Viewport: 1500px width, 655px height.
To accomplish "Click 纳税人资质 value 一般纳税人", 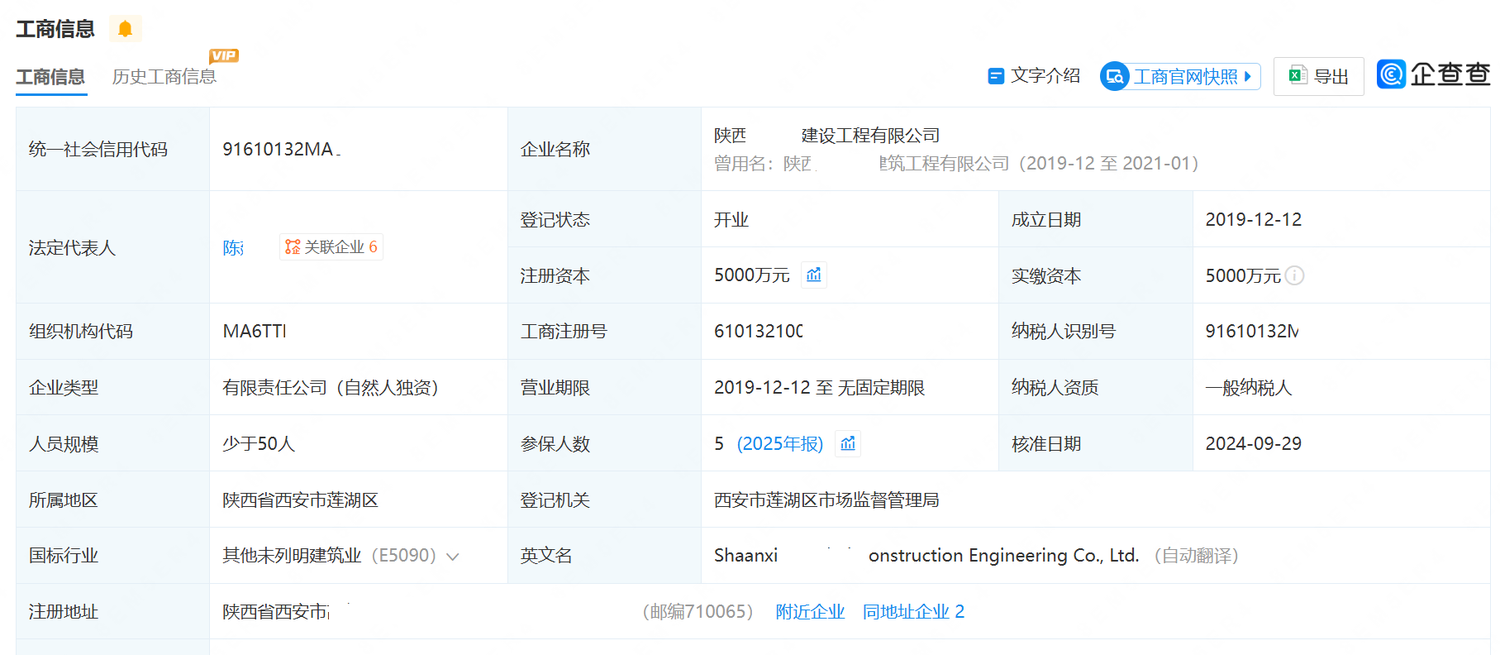I will pos(1248,388).
